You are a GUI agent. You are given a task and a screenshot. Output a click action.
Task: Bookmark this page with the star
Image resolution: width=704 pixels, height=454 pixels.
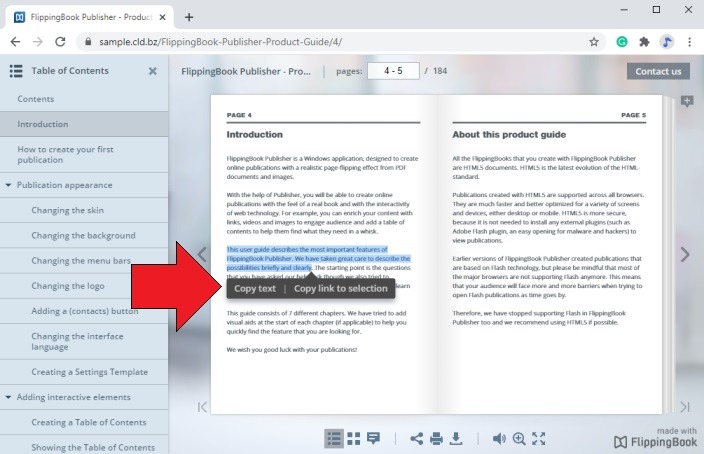[594, 42]
